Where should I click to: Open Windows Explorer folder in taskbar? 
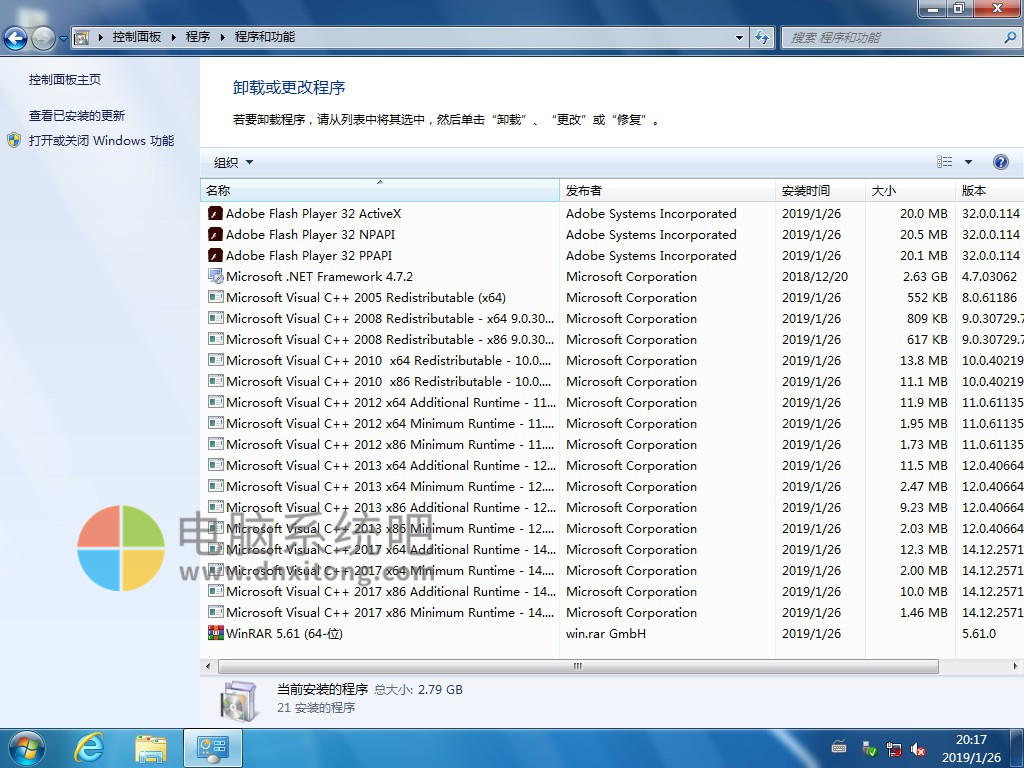pos(151,747)
